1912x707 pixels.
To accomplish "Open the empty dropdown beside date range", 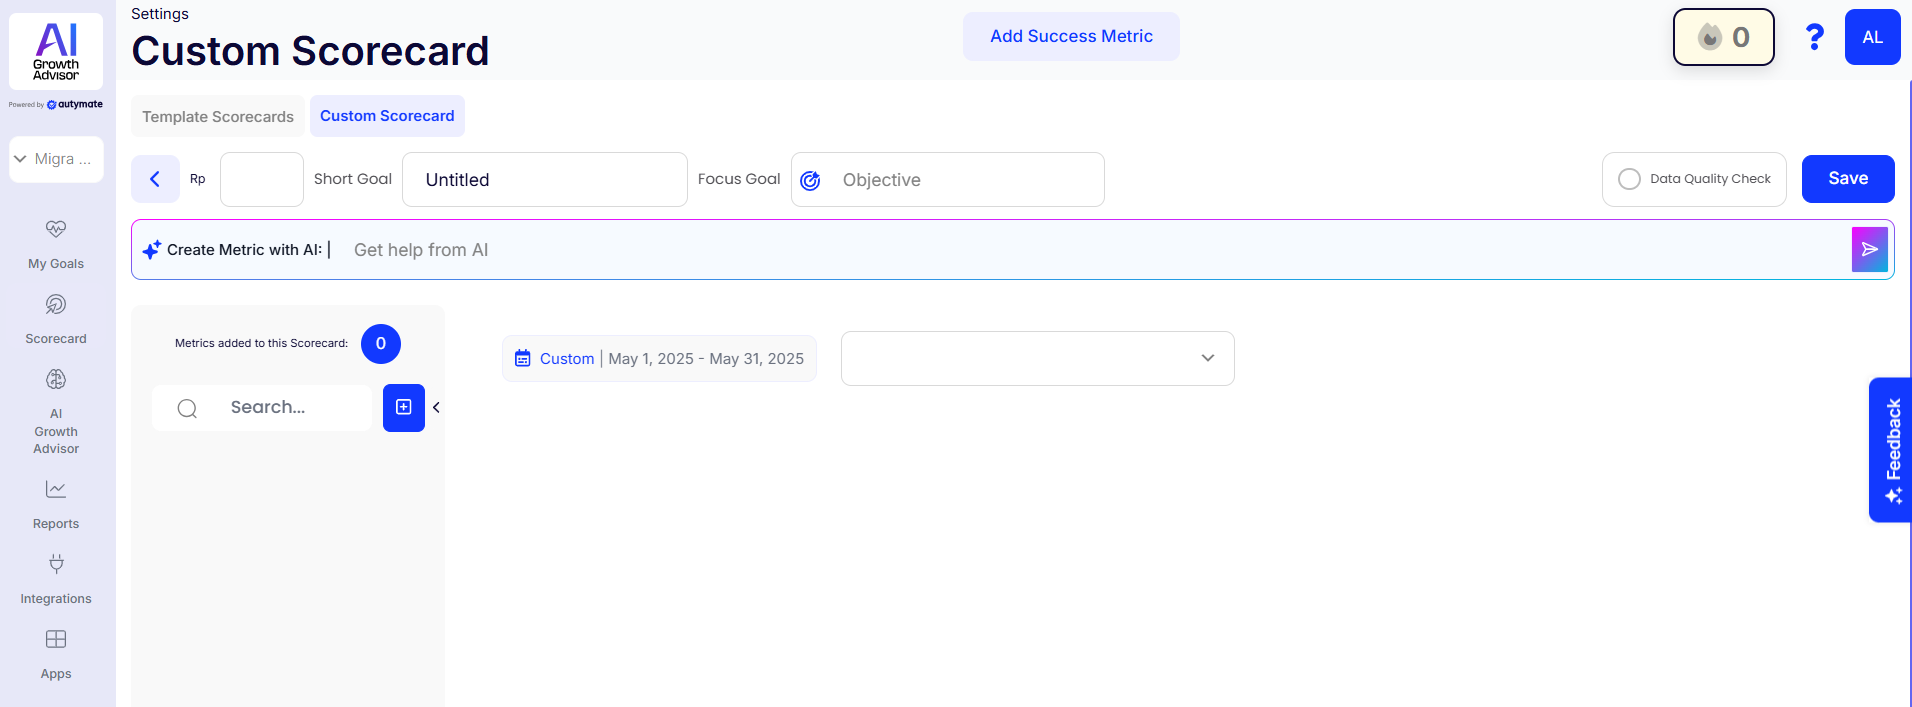I will pyautogui.click(x=1037, y=358).
